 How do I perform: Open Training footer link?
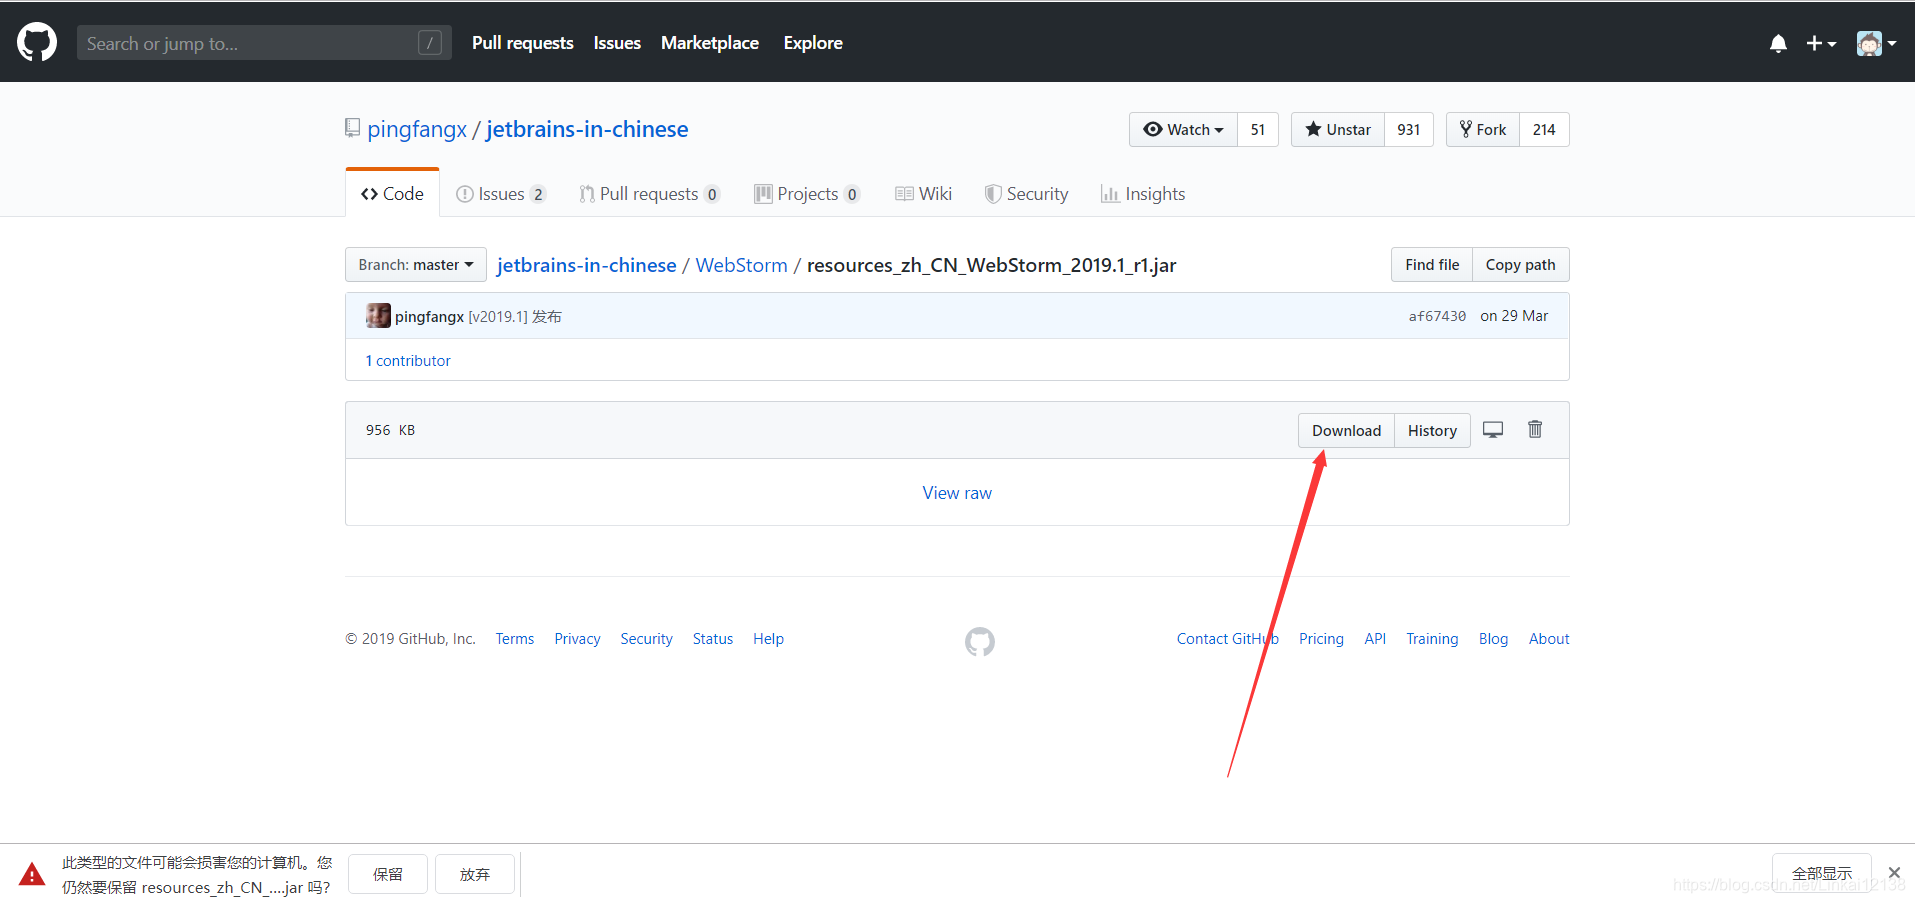(1432, 639)
